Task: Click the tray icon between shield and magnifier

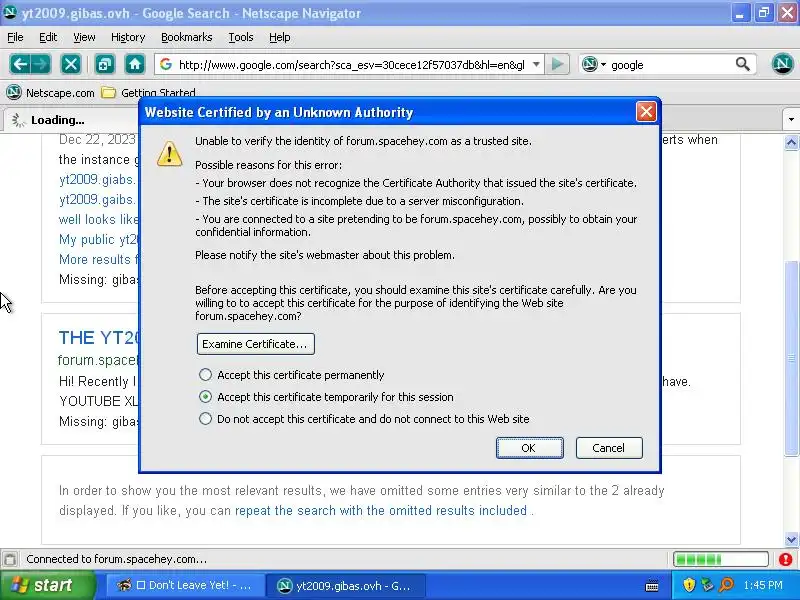Action: tap(707, 585)
